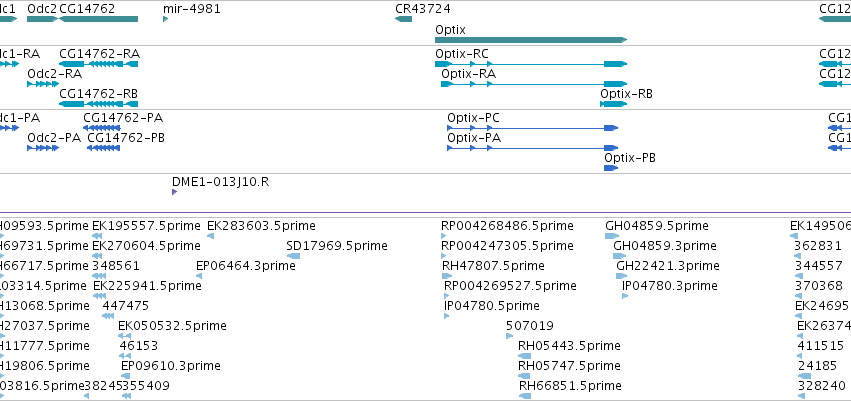The height and width of the screenshot is (401, 851).
Task: Select the CG14762-RB transcript glyph
Action: click(98, 104)
